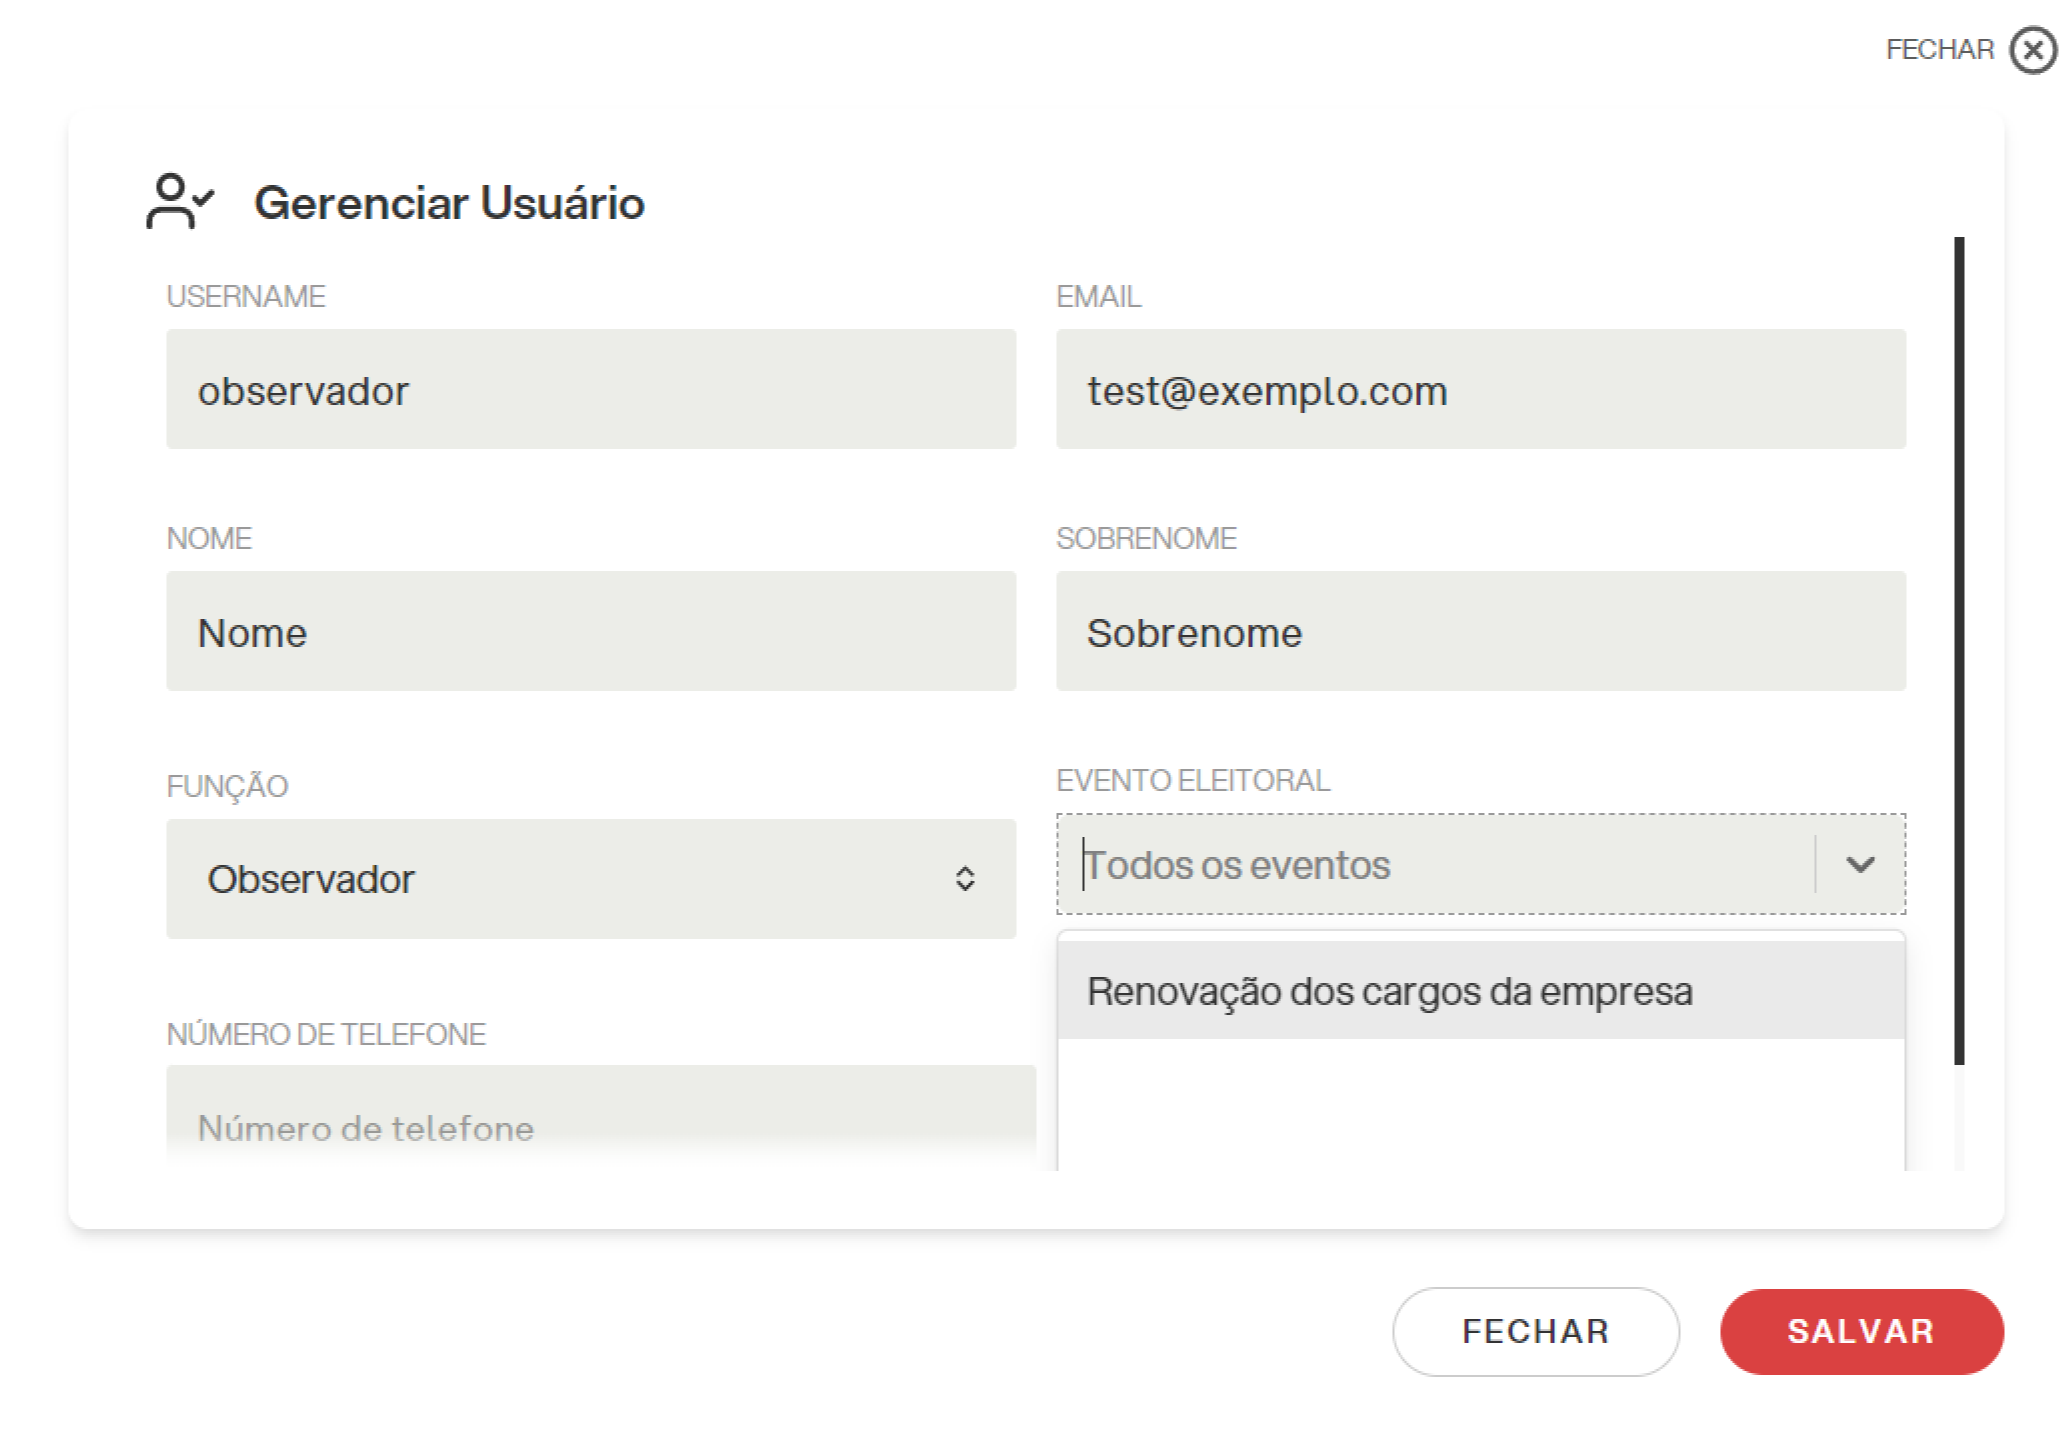2071x1441 pixels.
Task: Click the FECHAR text link at top right
Action: tap(1939, 50)
